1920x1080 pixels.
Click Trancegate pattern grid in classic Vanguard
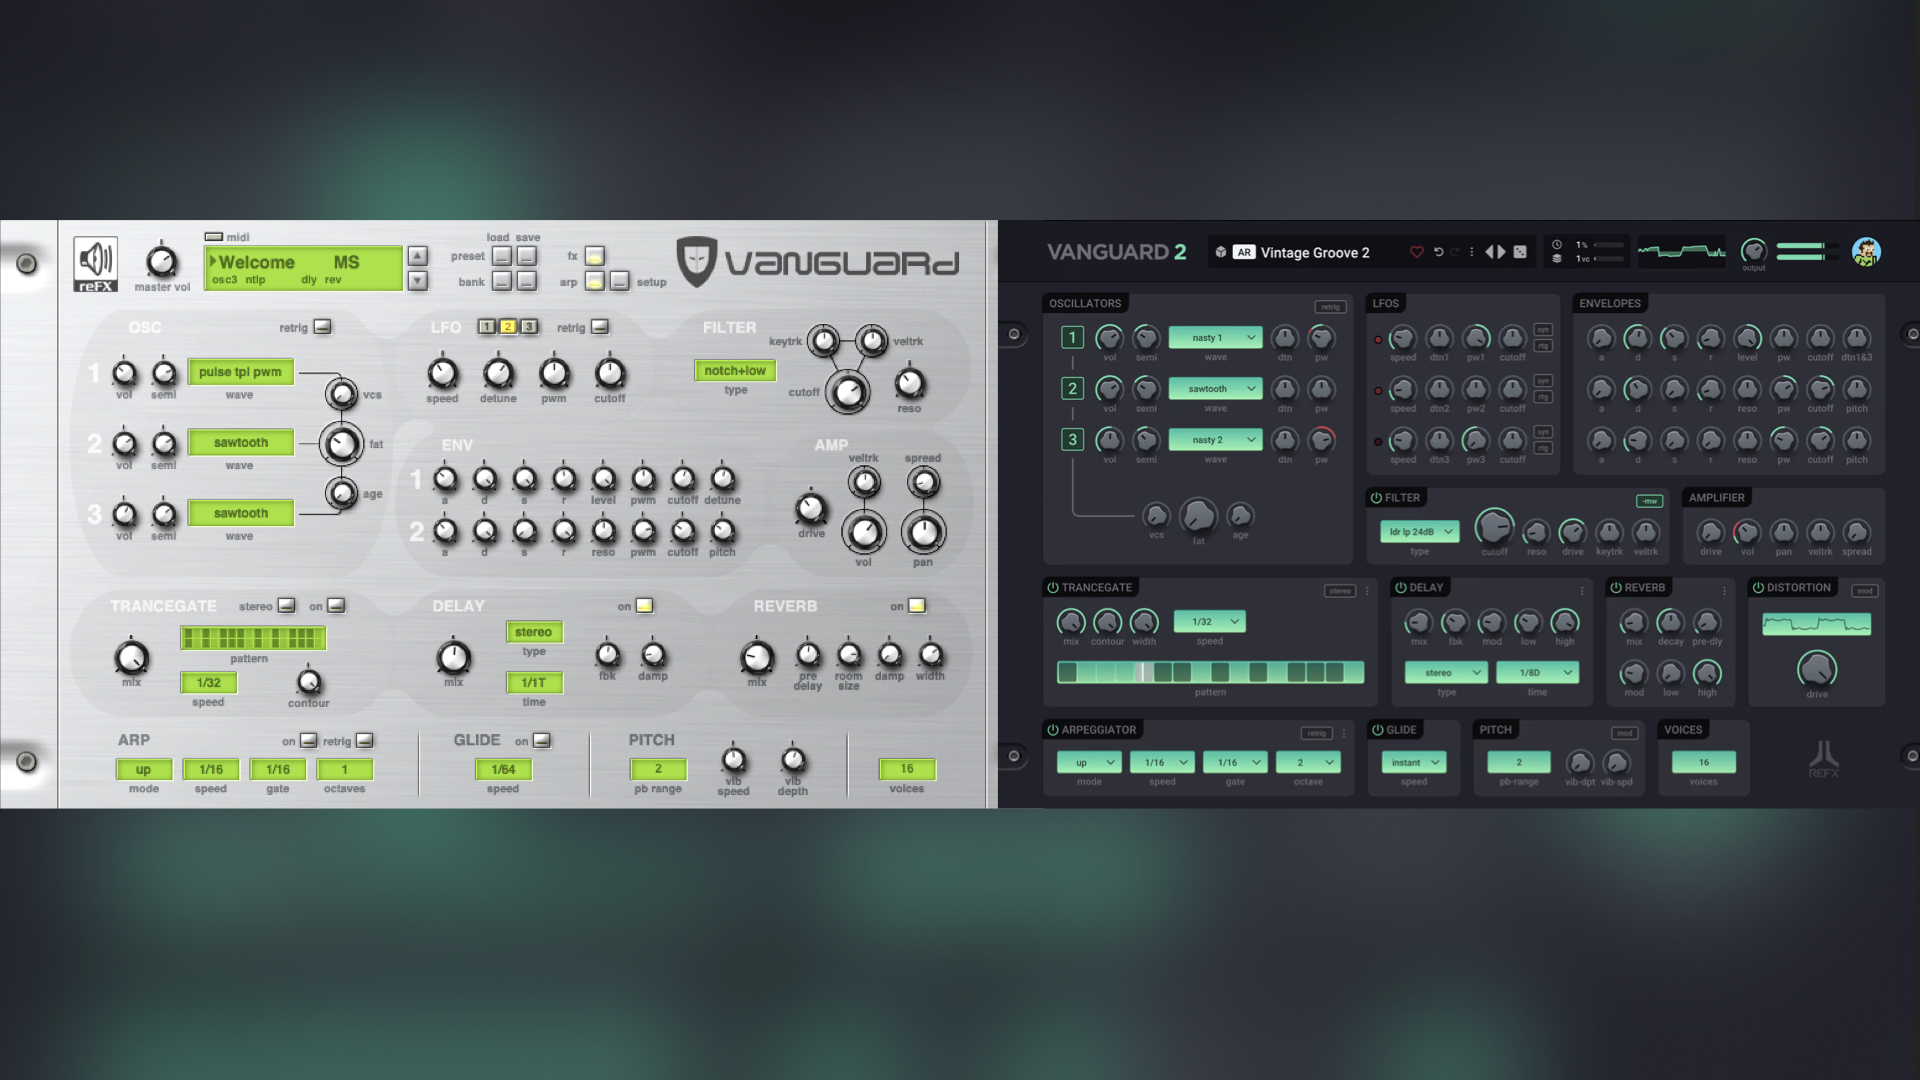pyautogui.click(x=253, y=638)
